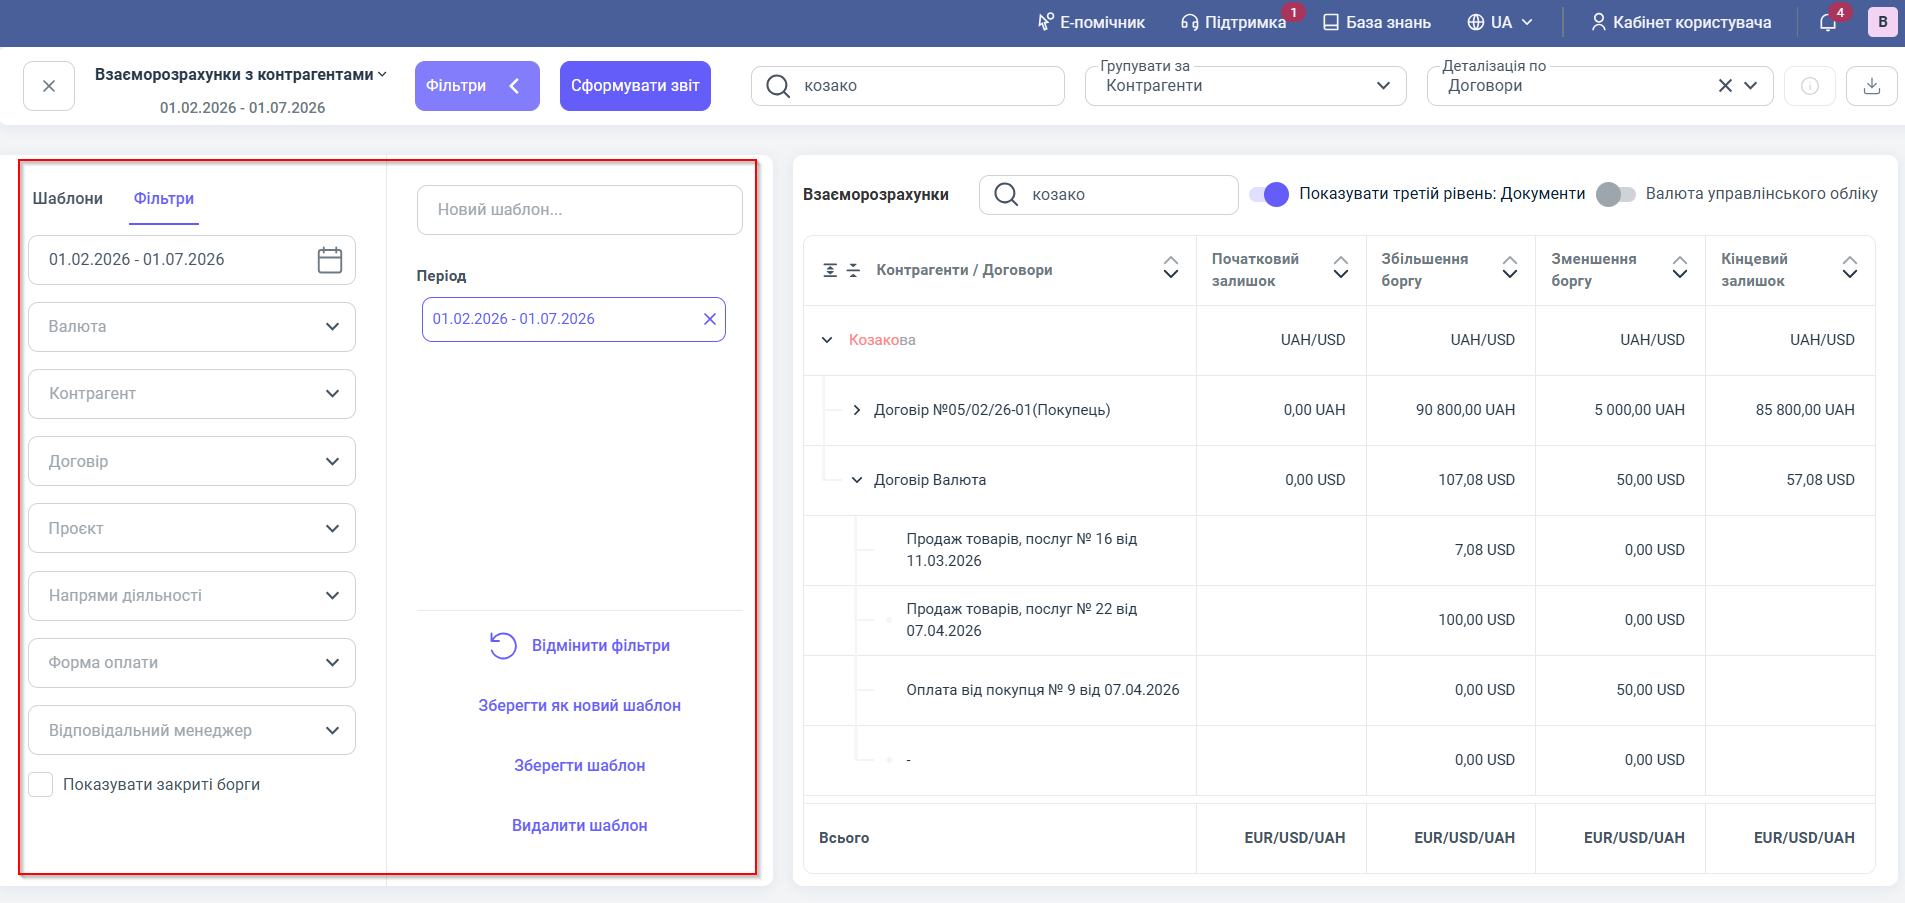Remove the Період filter chip with X
Viewport: 1905px width, 903px height.
[x=710, y=319]
